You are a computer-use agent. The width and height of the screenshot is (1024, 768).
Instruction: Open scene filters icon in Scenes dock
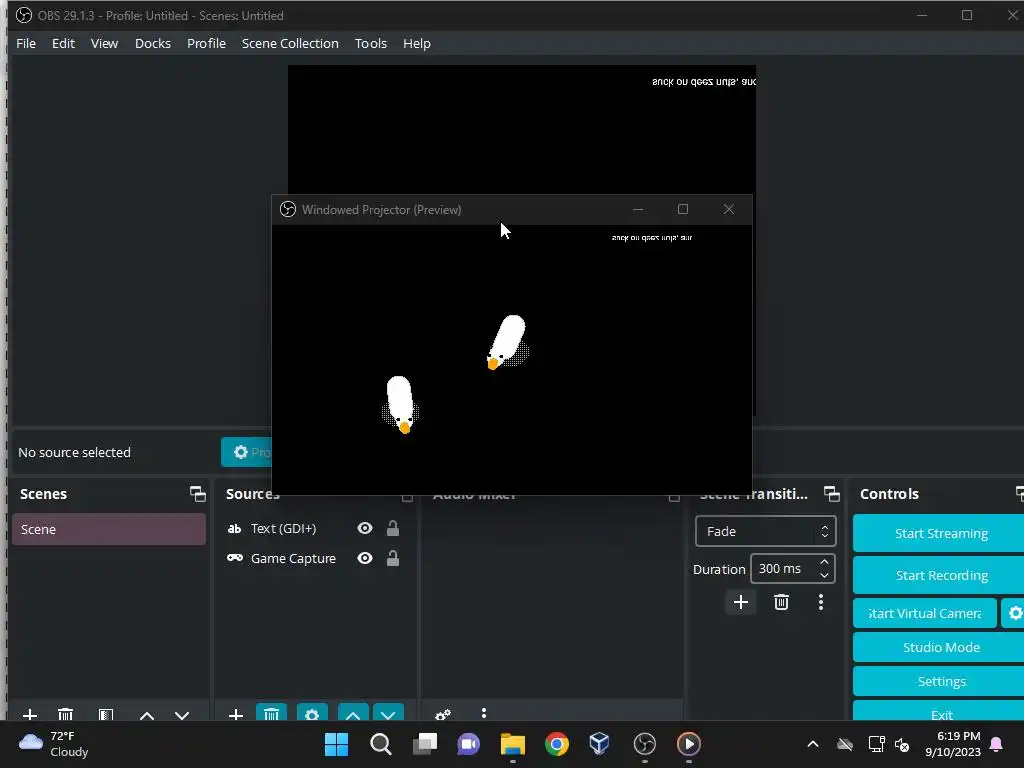point(106,714)
